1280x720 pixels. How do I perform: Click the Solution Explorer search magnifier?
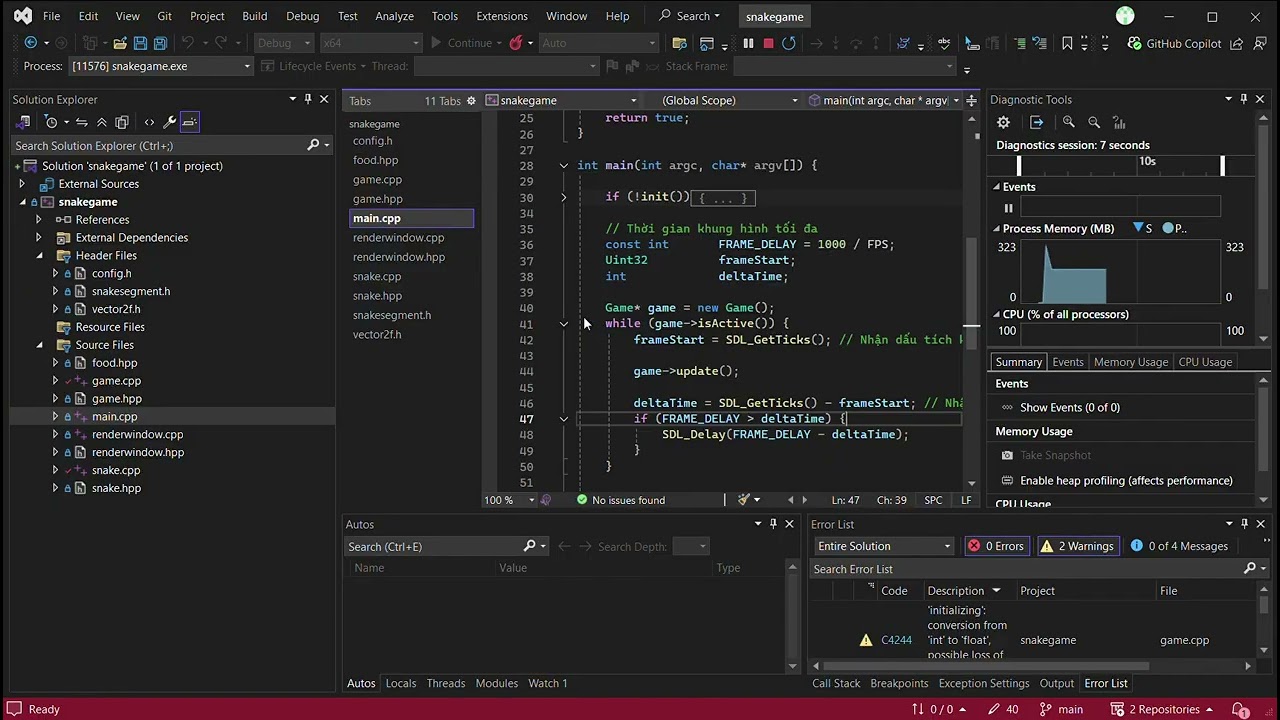(x=313, y=145)
